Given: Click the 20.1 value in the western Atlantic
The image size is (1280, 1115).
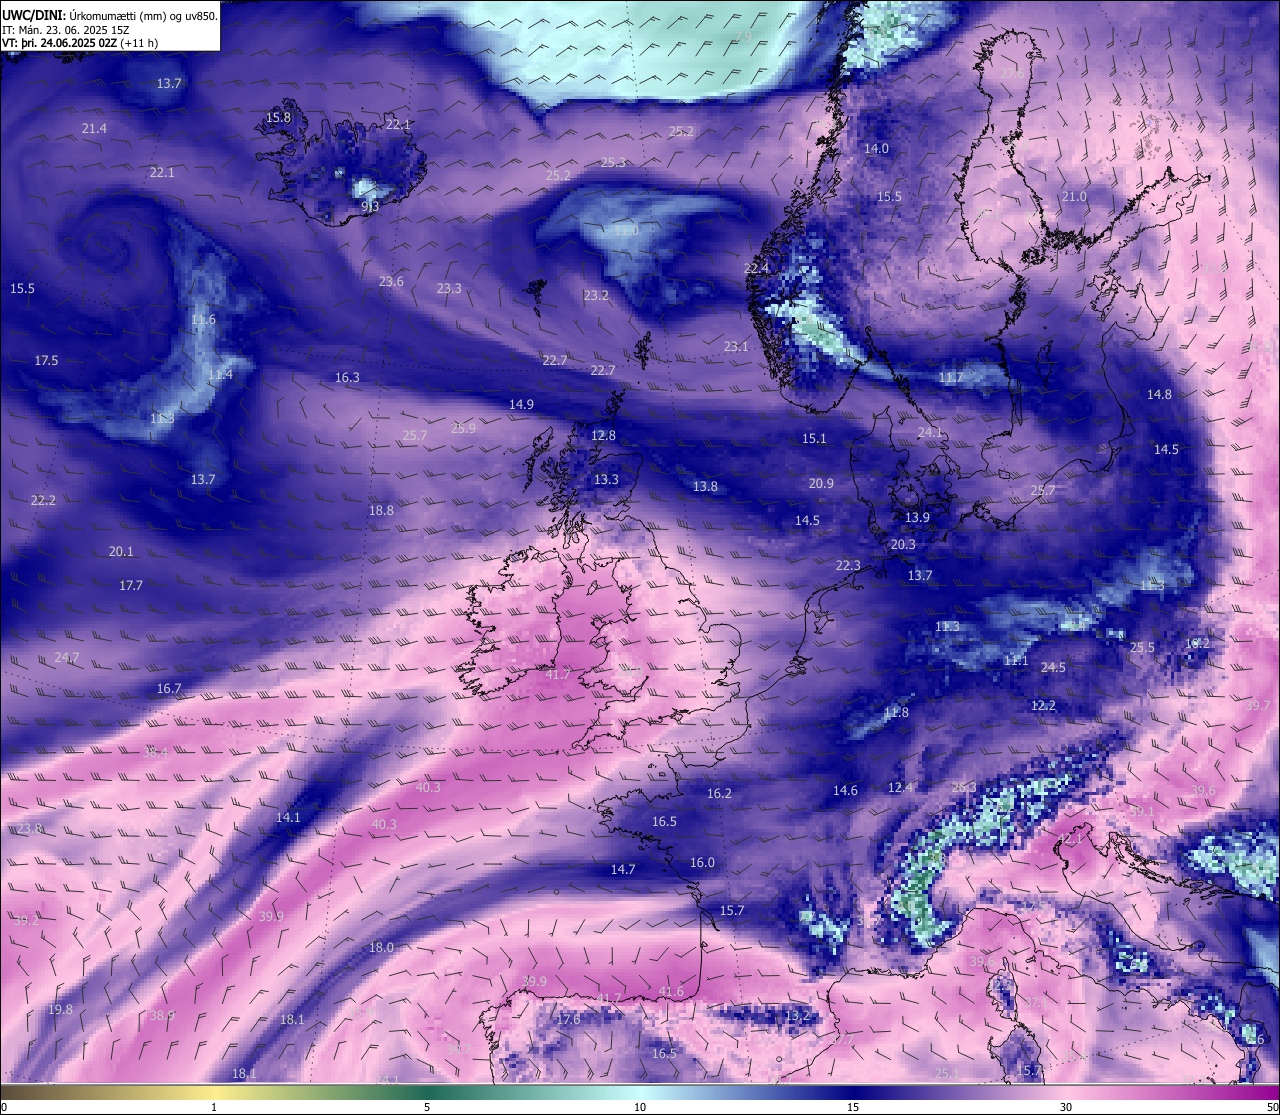Looking at the screenshot, I should tap(121, 552).
